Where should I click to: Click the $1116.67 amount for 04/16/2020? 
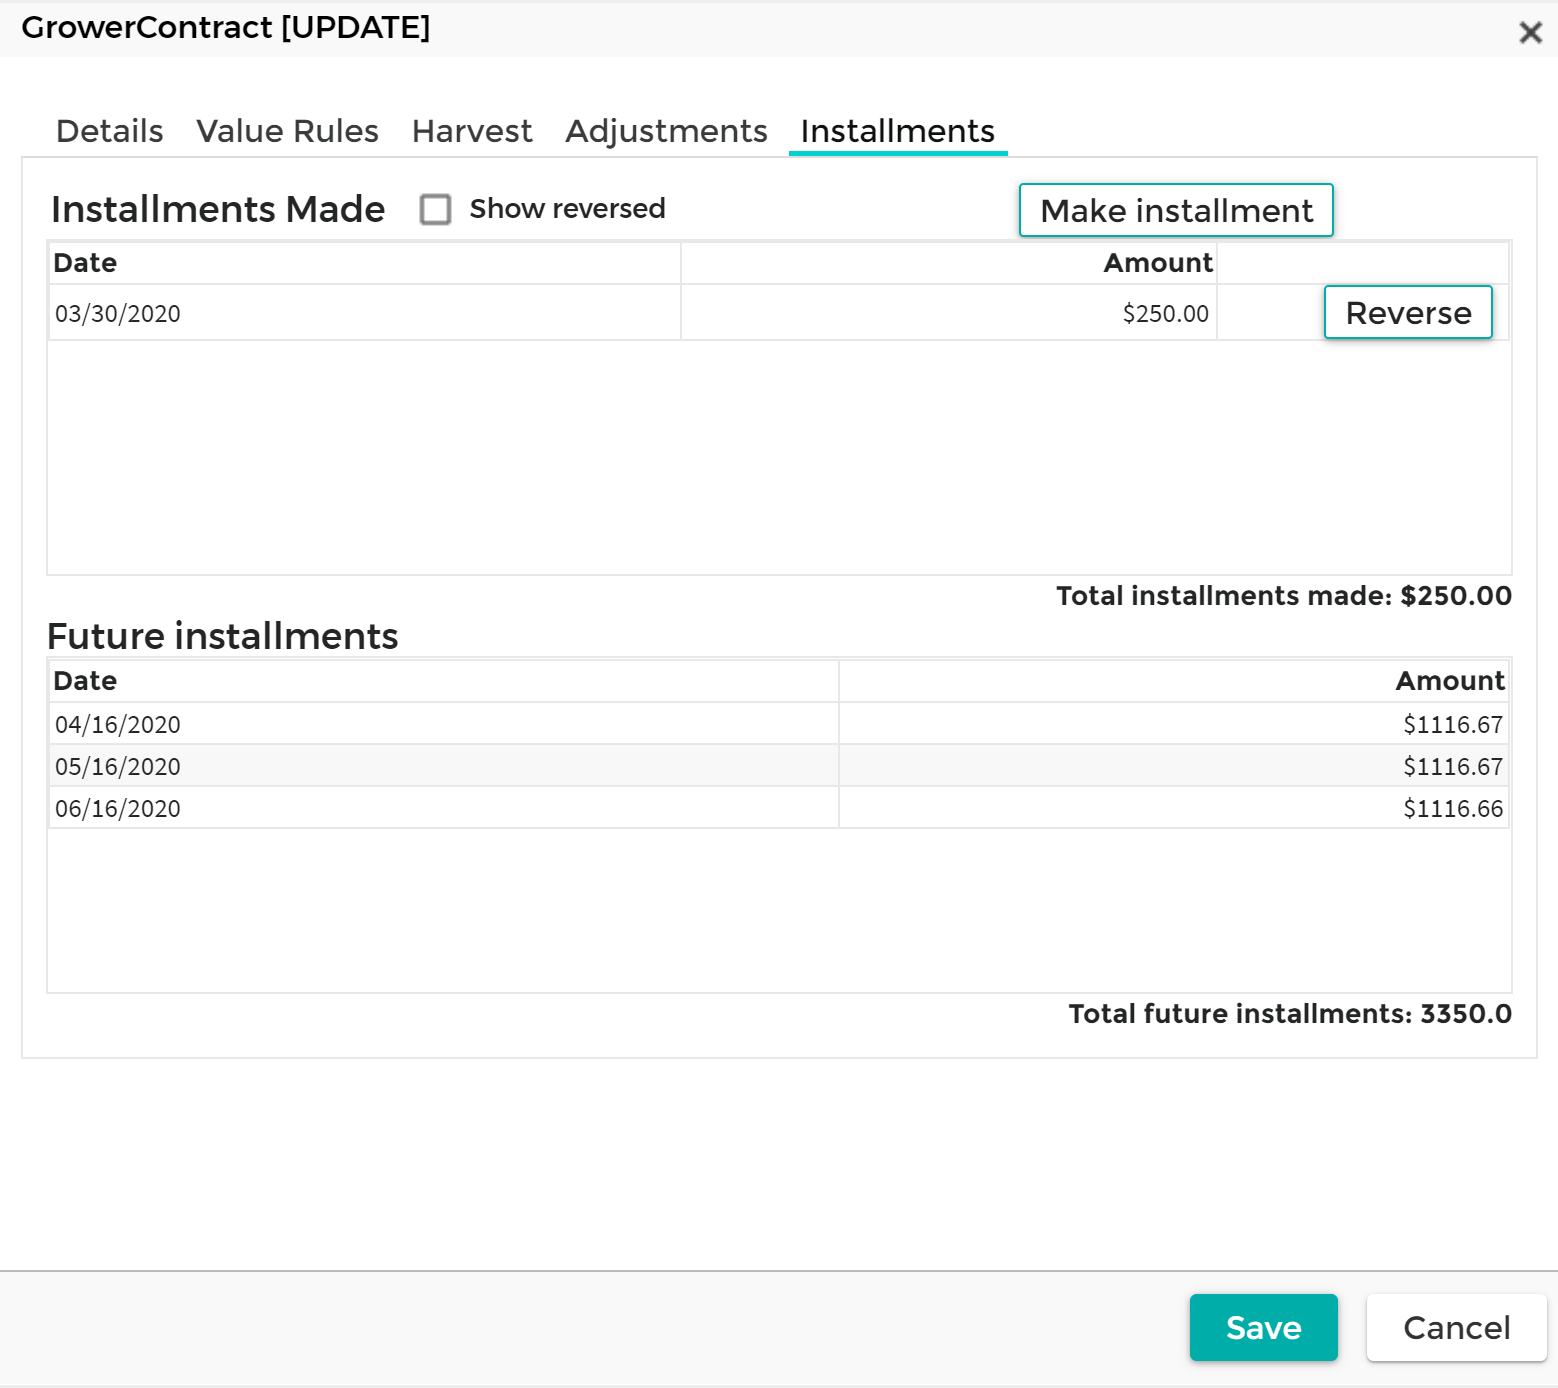click(1174, 724)
